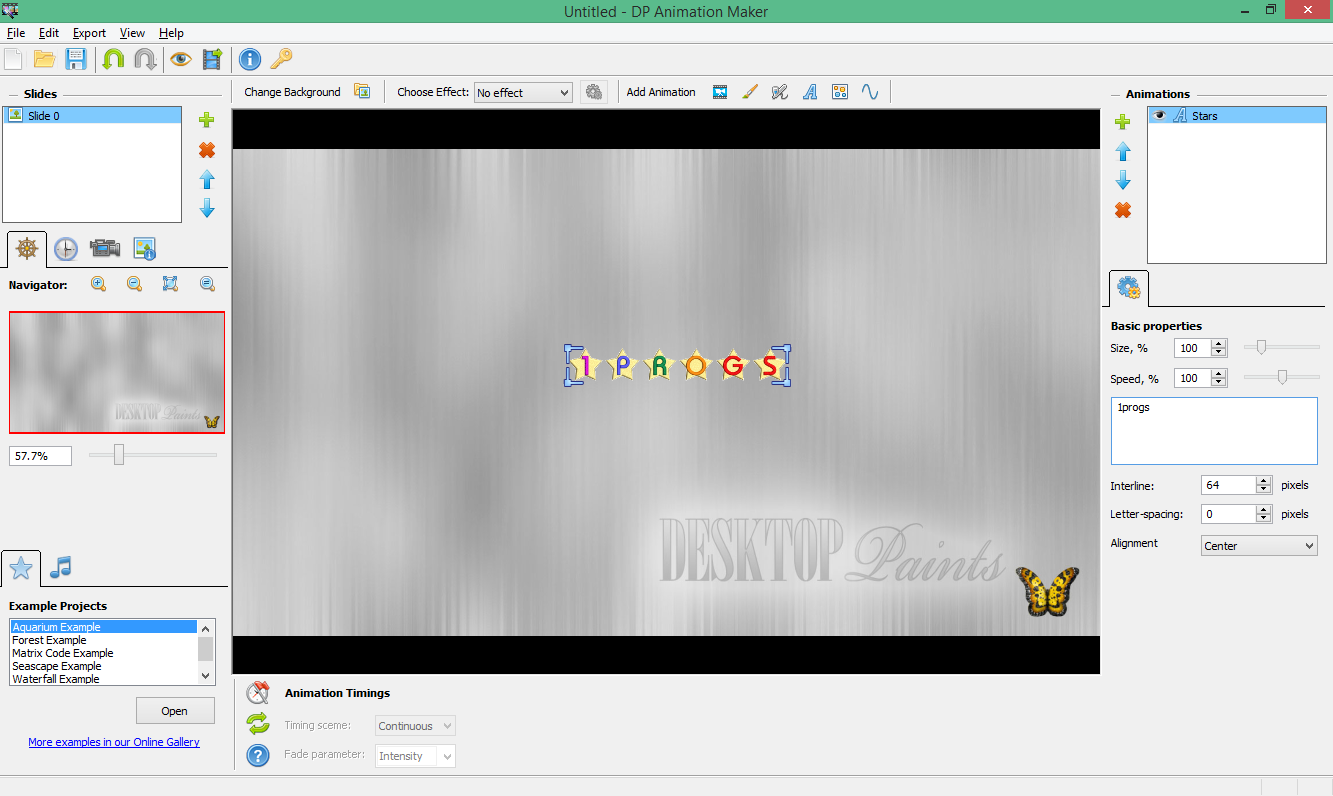Open the Brush animation tool
Screen dimensions: 1333x796
750,91
